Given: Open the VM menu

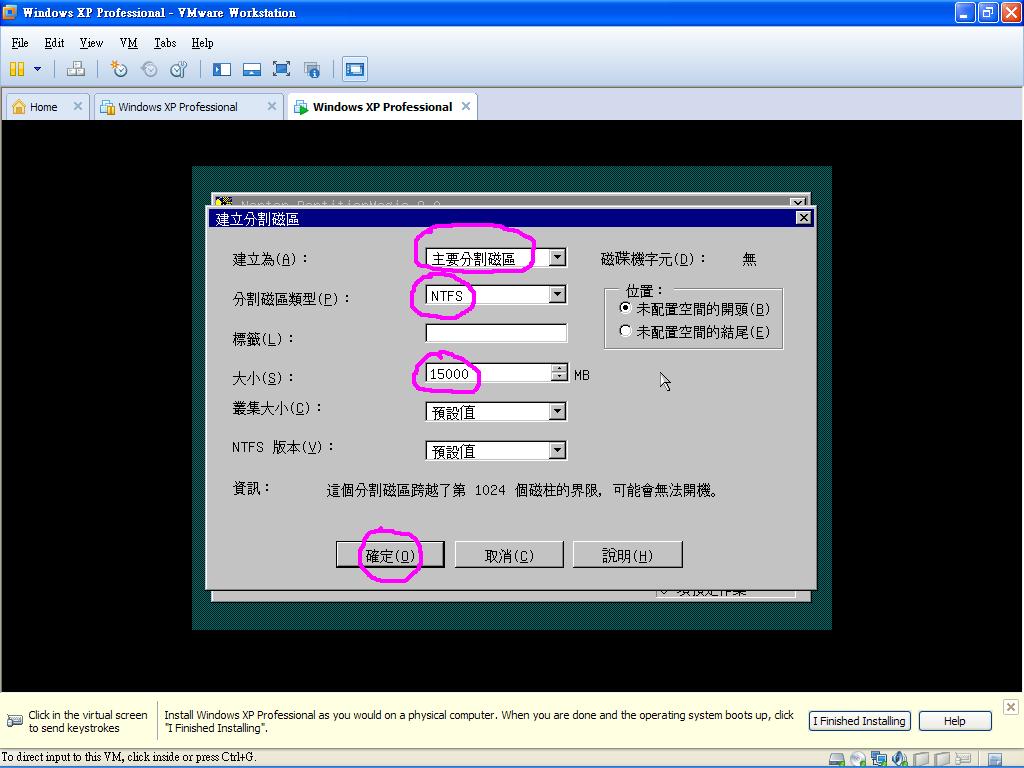Looking at the screenshot, I should [x=129, y=43].
